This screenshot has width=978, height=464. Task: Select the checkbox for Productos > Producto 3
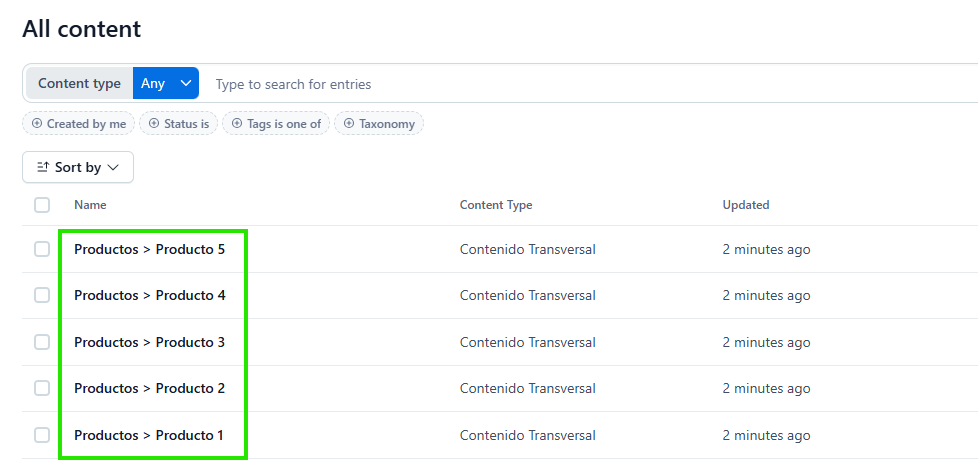(x=42, y=342)
